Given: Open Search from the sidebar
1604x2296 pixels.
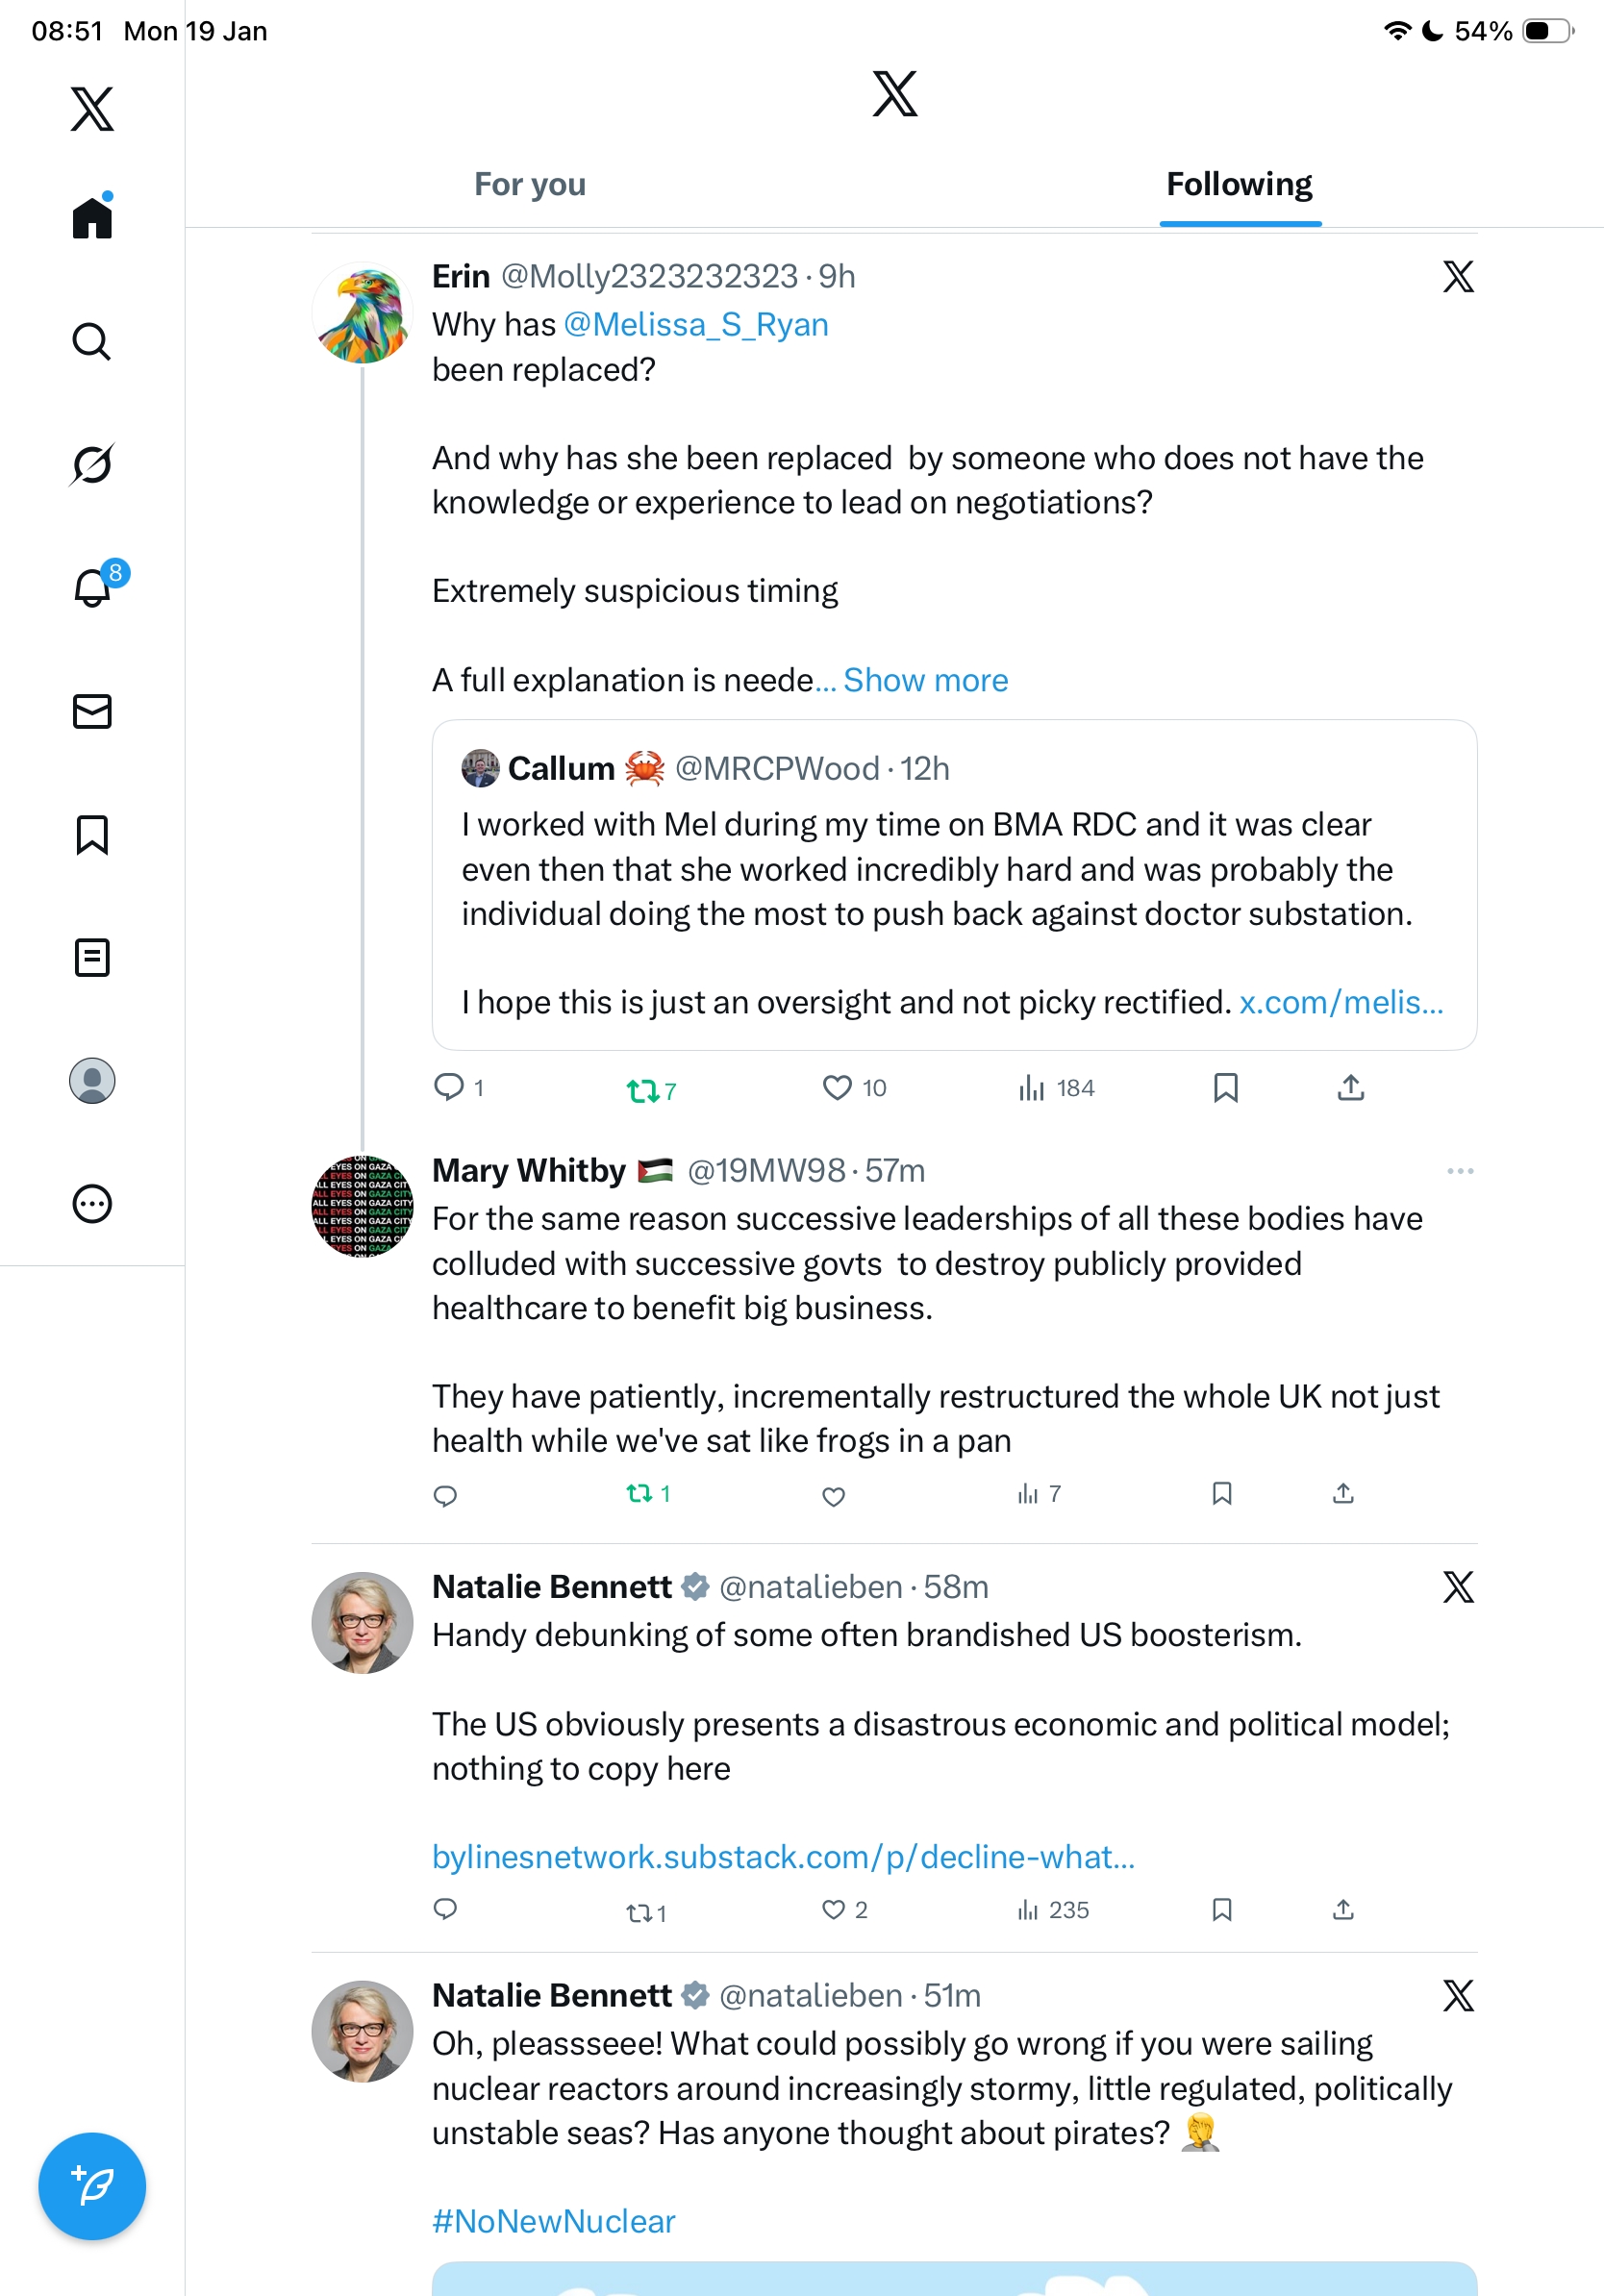Looking at the screenshot, I should coord(91,342).
